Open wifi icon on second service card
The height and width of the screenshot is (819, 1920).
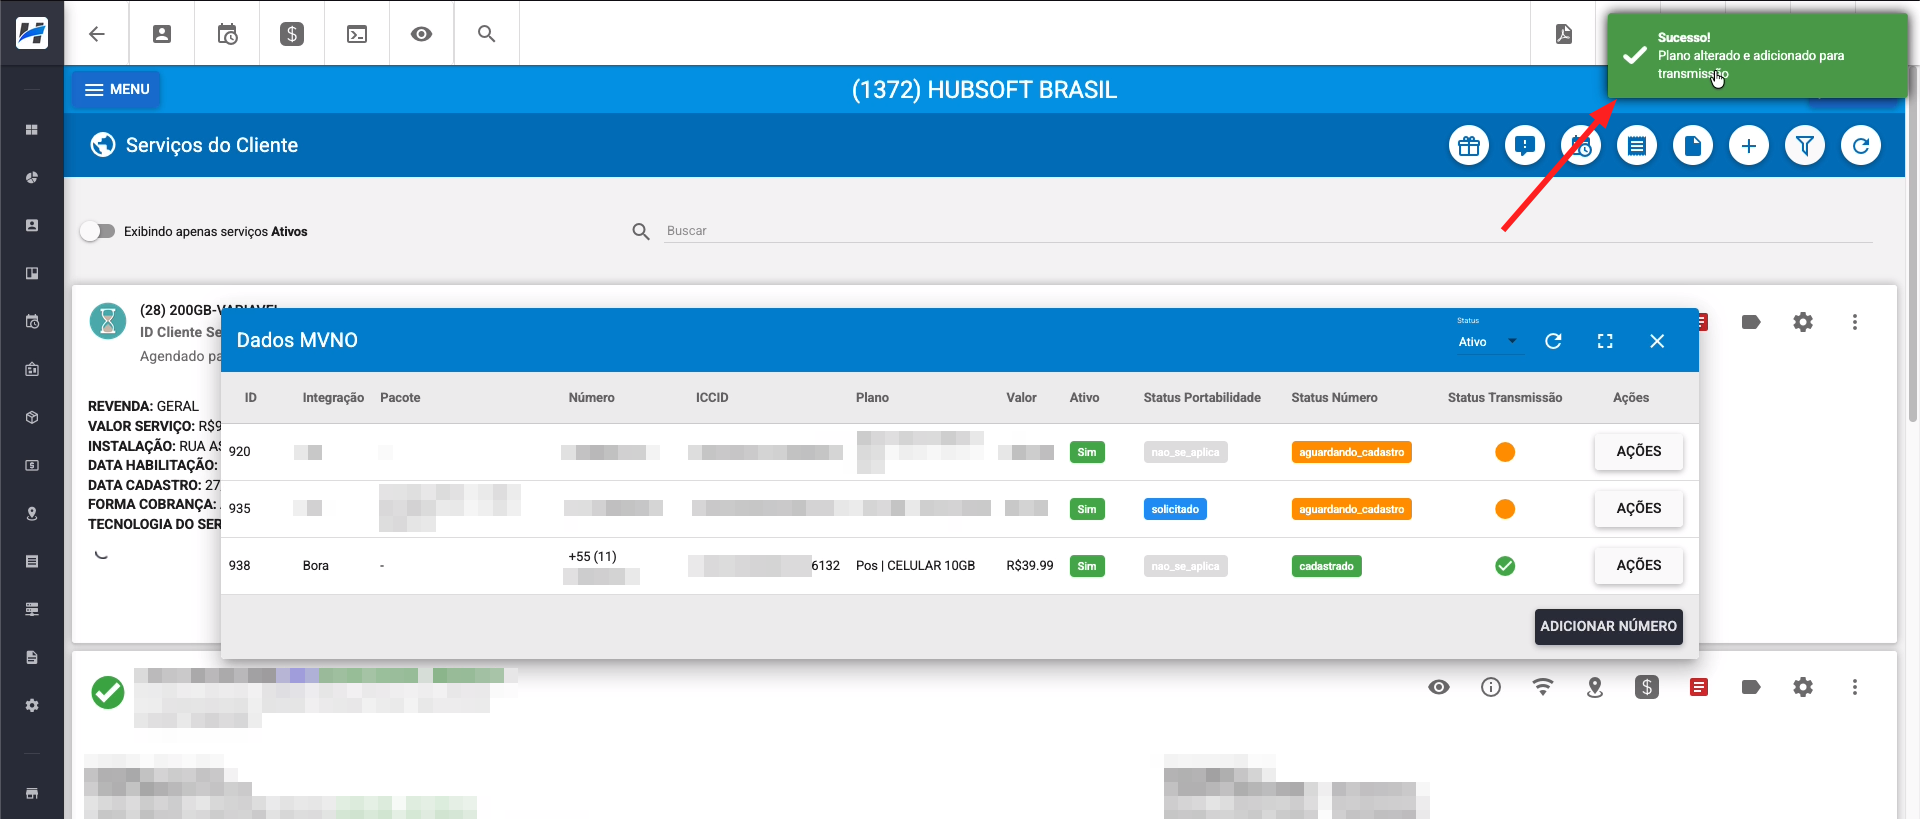1543,687
